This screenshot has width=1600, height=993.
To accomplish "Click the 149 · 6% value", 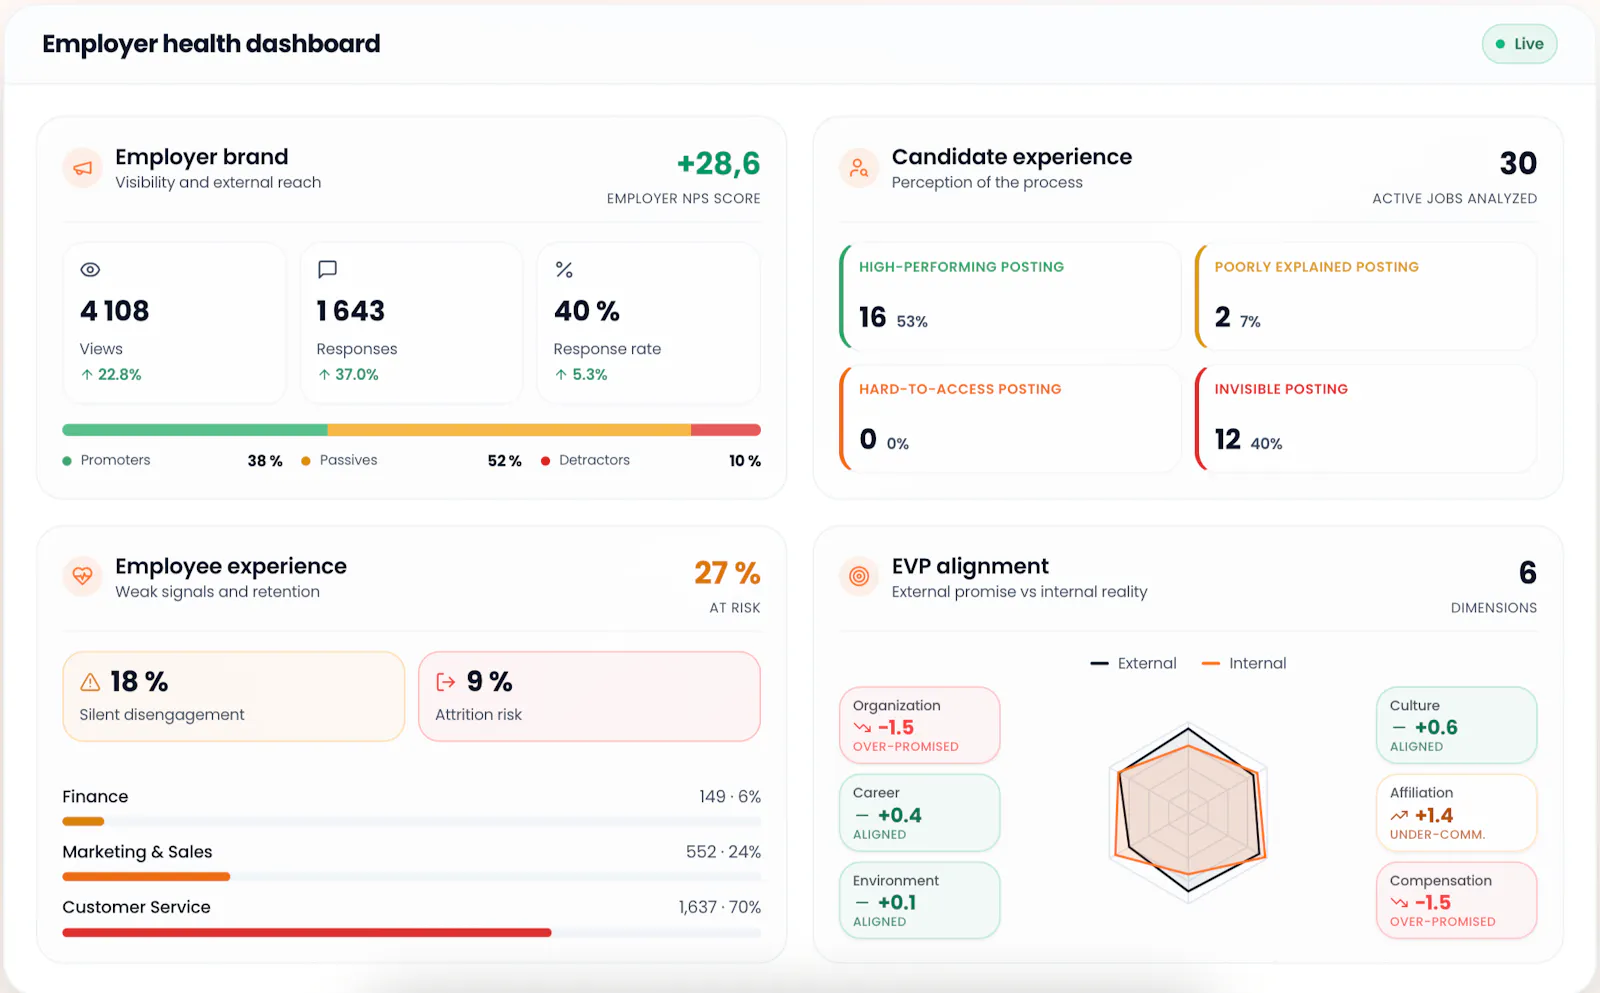I will coord(730,797).
